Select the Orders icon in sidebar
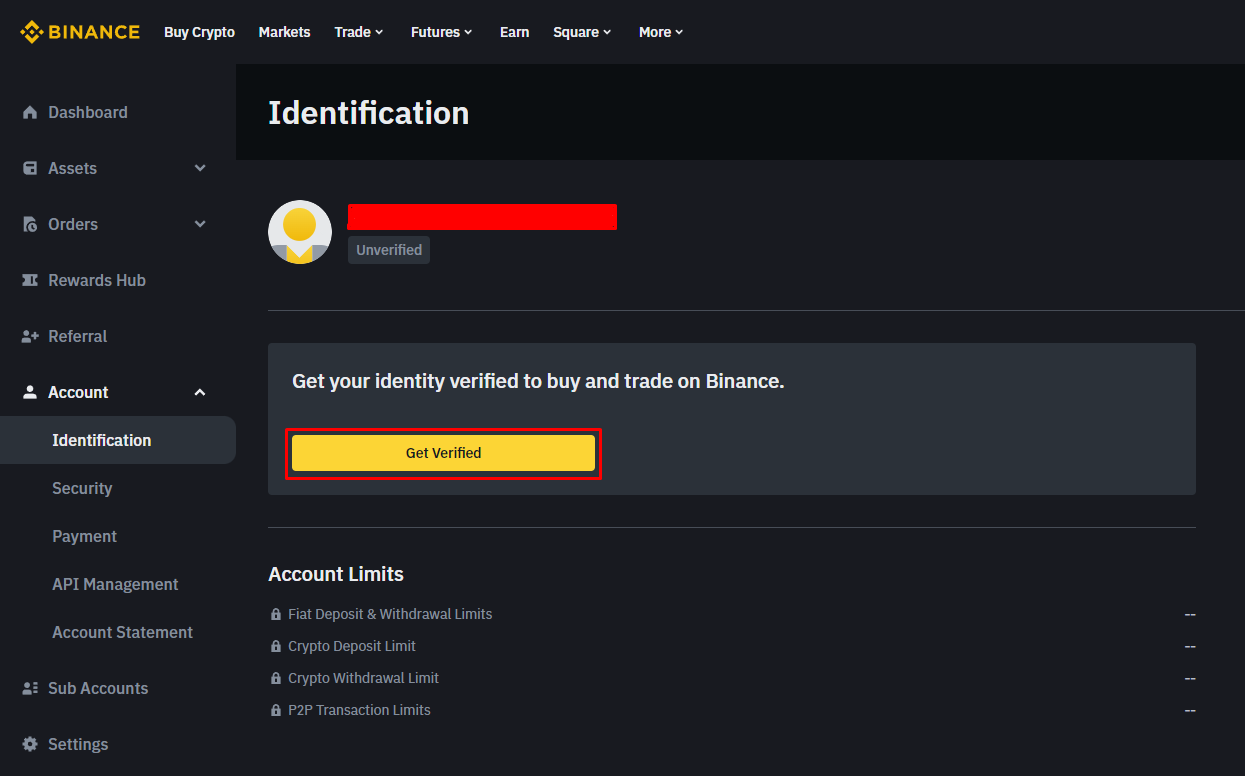The width and height of the screenshot is (1245, 776). pyautogui.click(x=30, y=224)
